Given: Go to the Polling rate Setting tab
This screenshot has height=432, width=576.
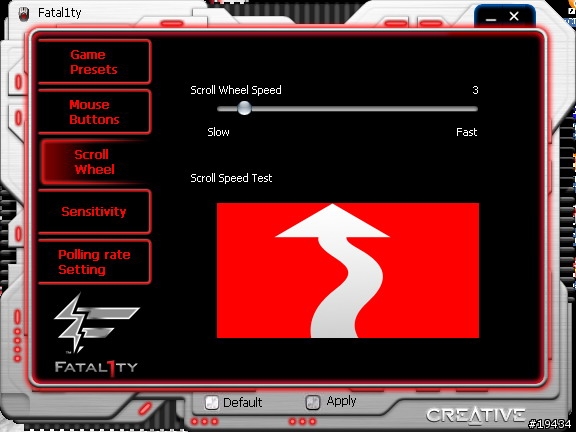Looking at the screenshot, I should click(94, 262).
